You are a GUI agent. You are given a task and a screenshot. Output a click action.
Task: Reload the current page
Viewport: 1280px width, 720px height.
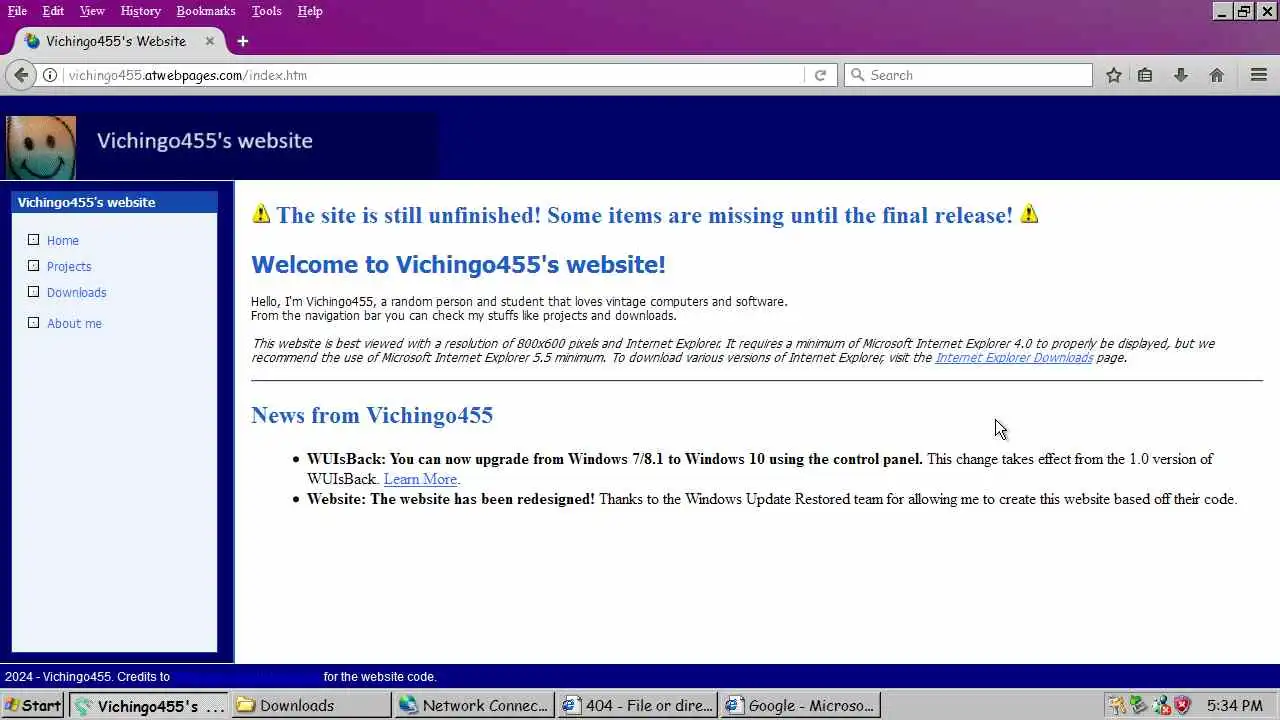820,75
